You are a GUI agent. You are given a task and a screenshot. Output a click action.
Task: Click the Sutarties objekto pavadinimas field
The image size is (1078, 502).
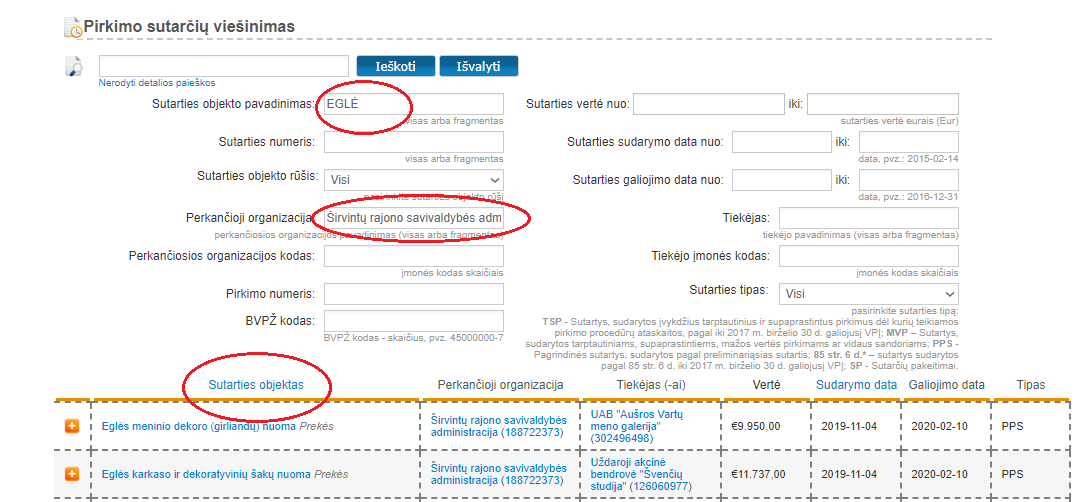[x=413, y=104]
